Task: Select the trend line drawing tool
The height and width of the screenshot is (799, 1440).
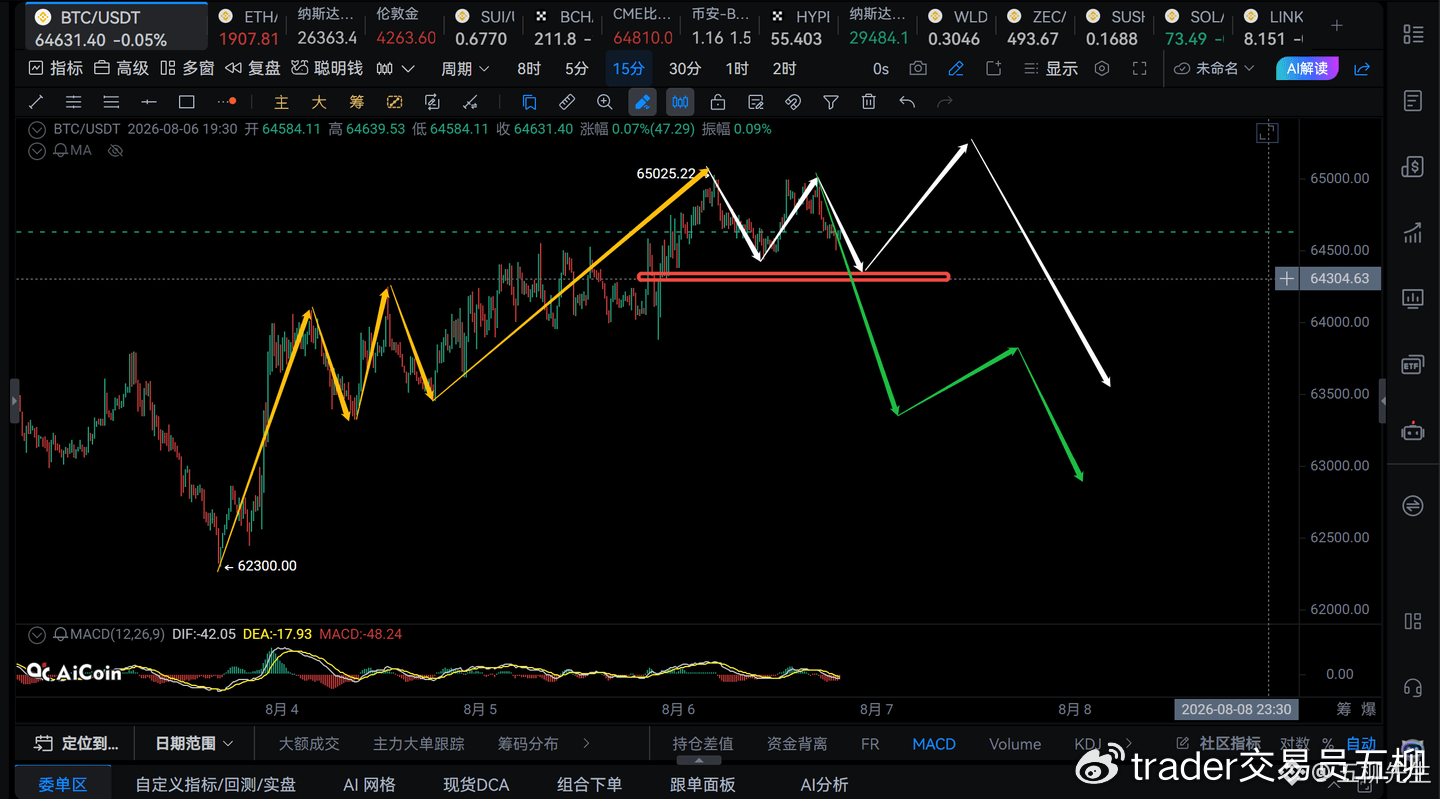Action: coord(36,102)
